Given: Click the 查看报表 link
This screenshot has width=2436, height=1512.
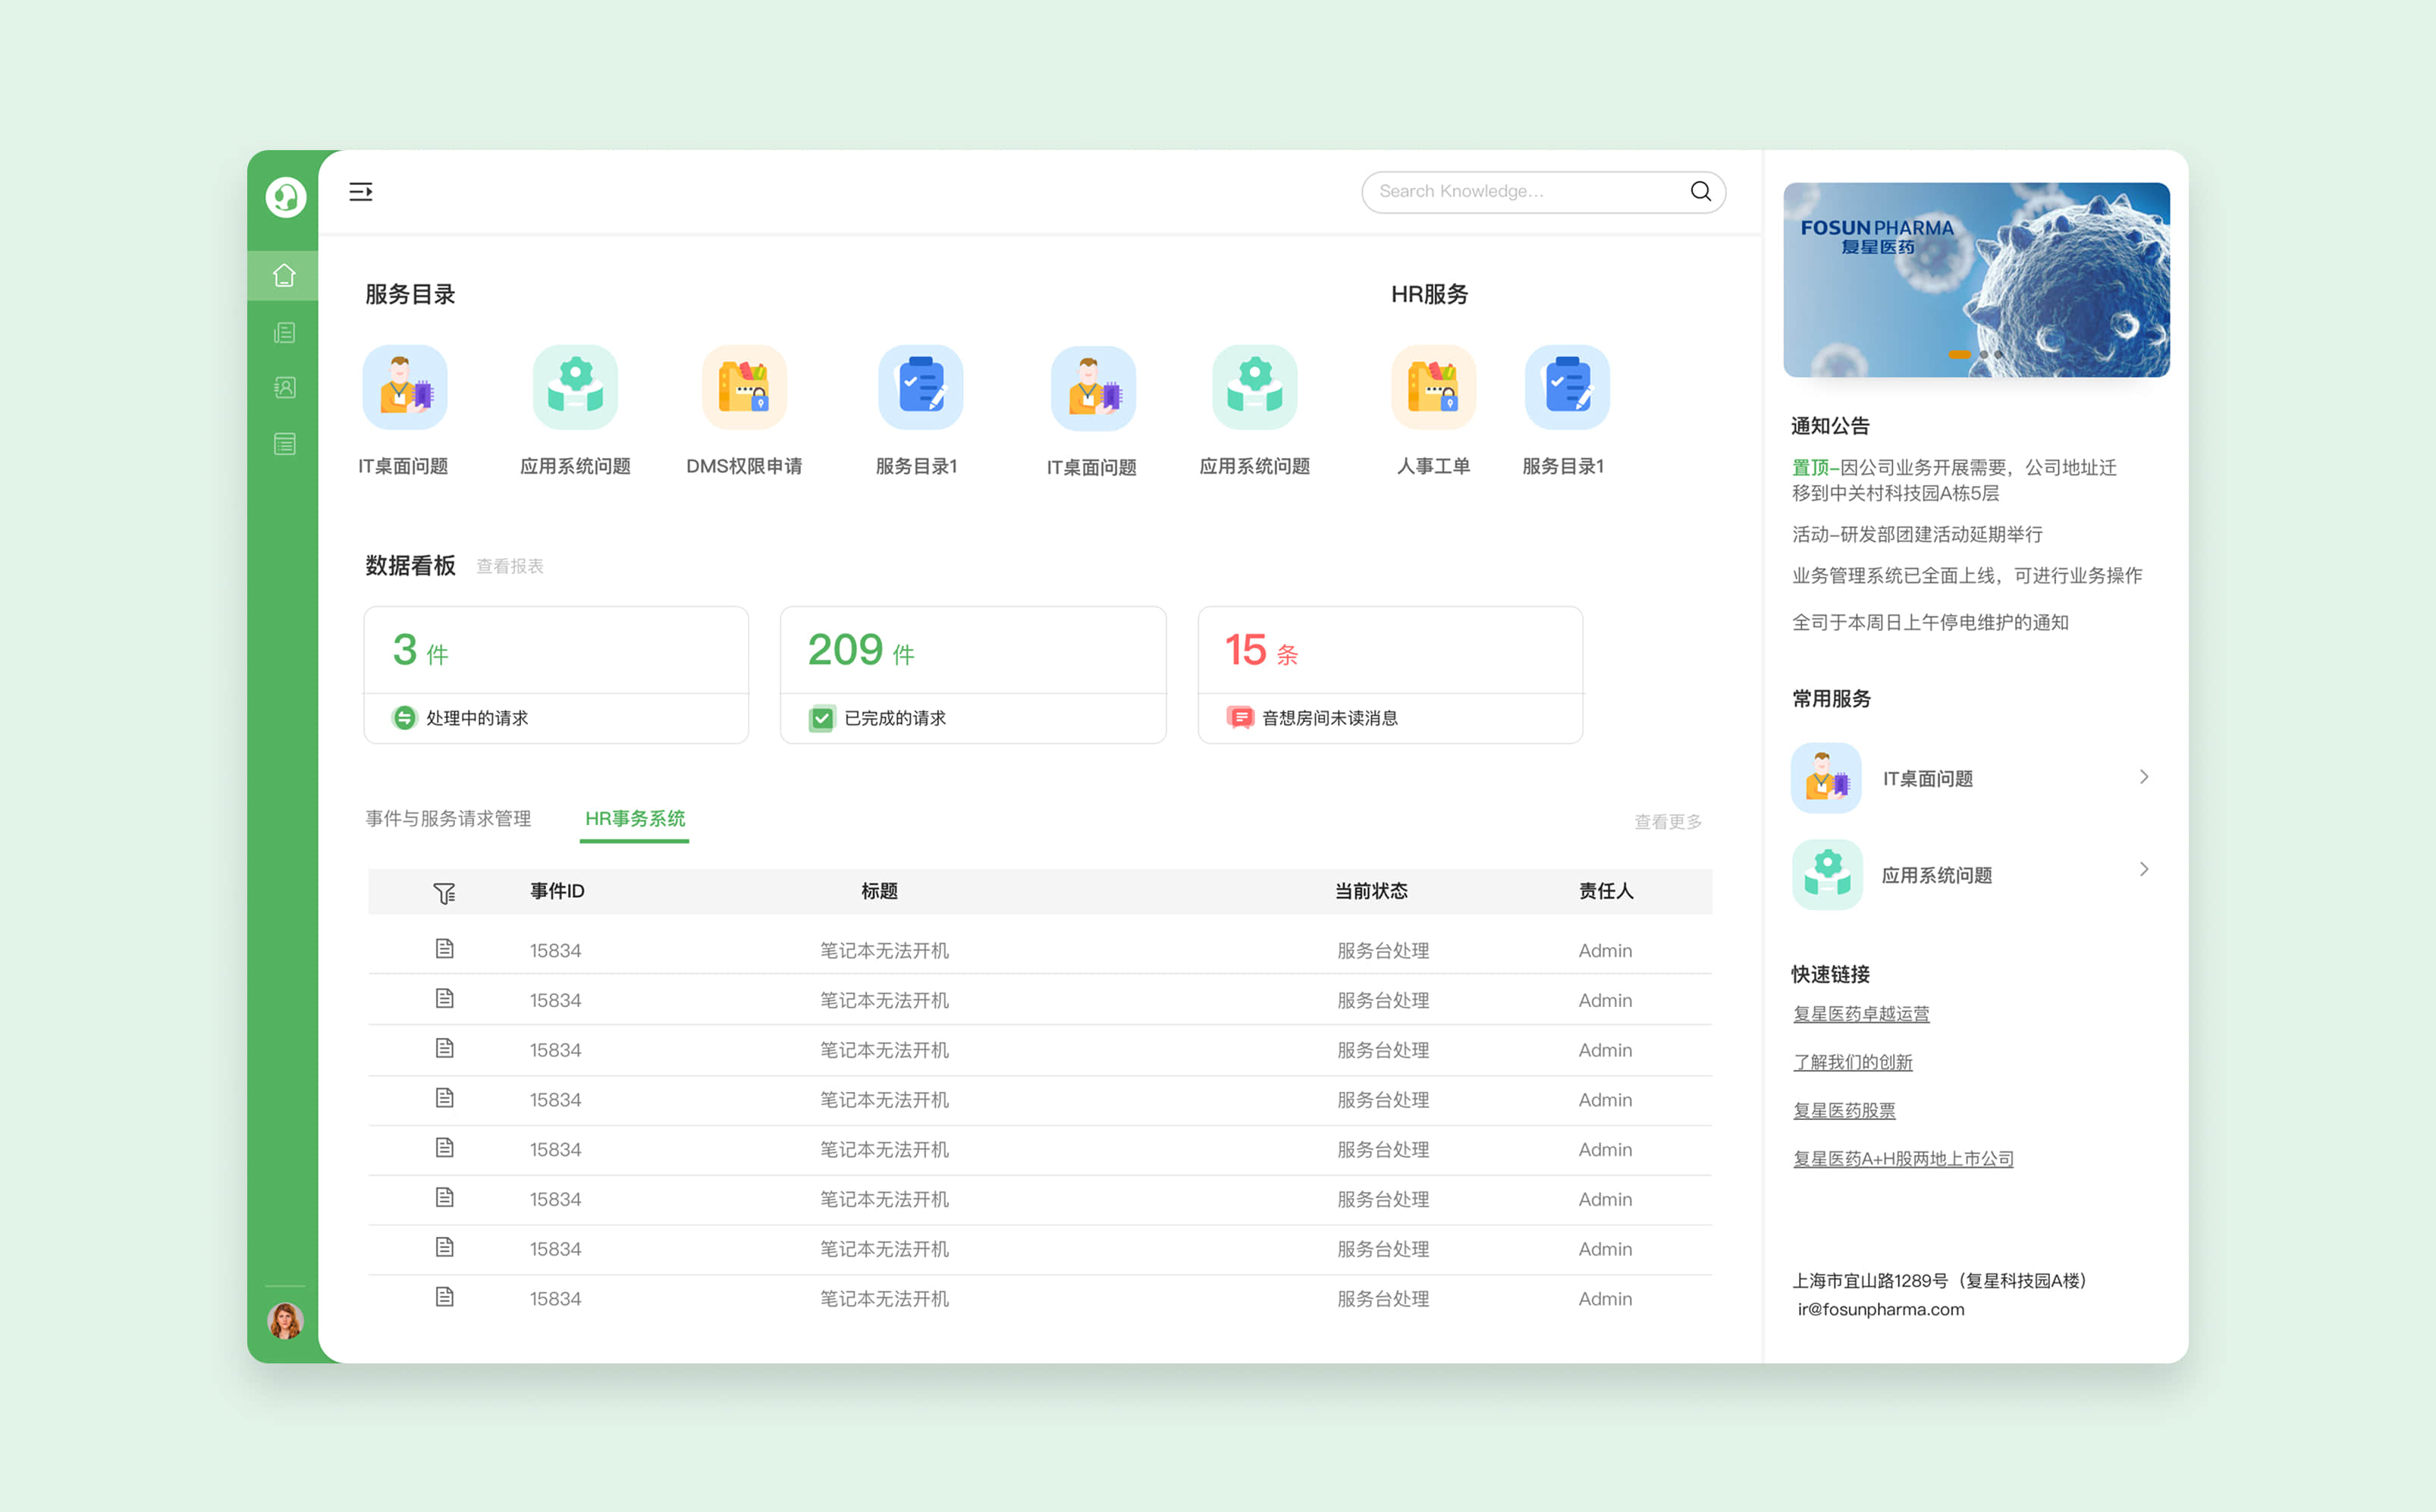Looking at the screenshot, I should click(x=510, y=567).
